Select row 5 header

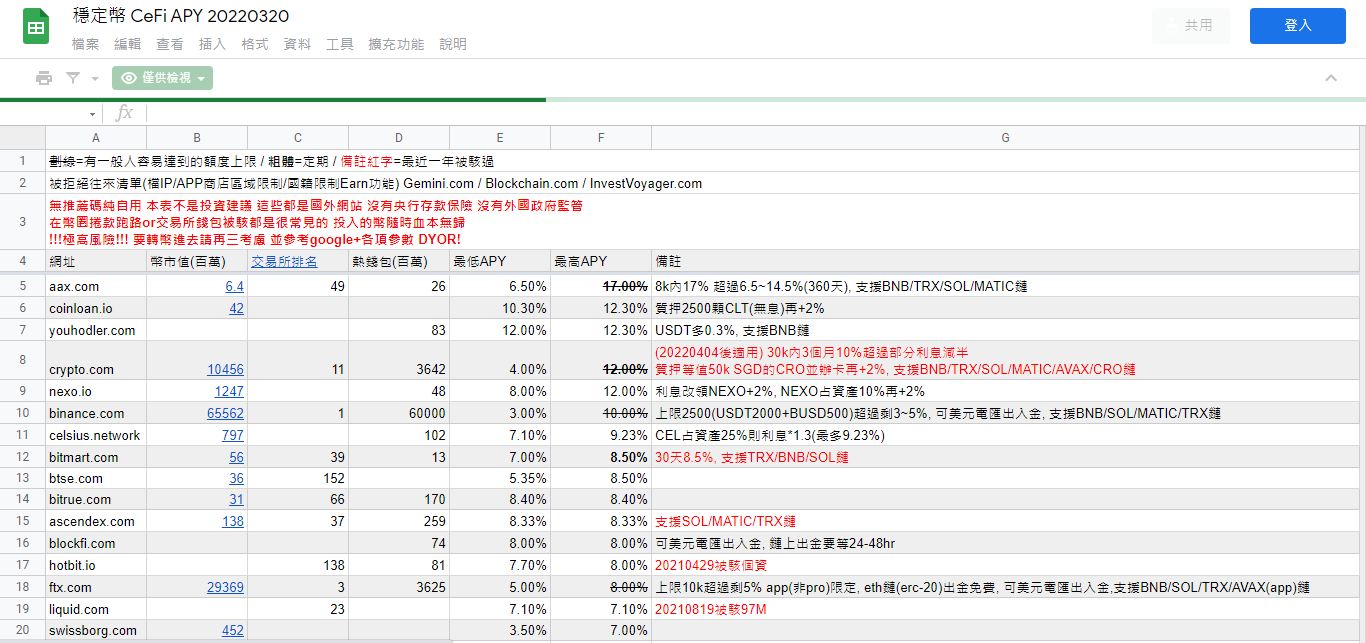[x=22, y=286]
